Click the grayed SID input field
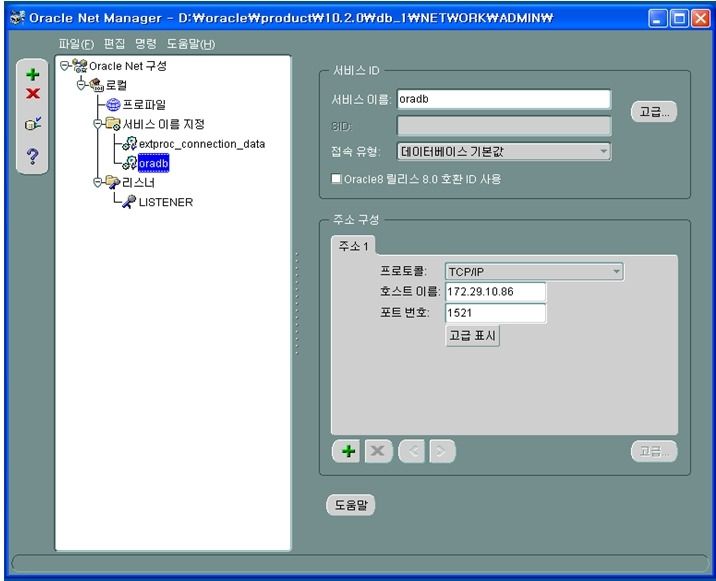 (x=504, y=126)
